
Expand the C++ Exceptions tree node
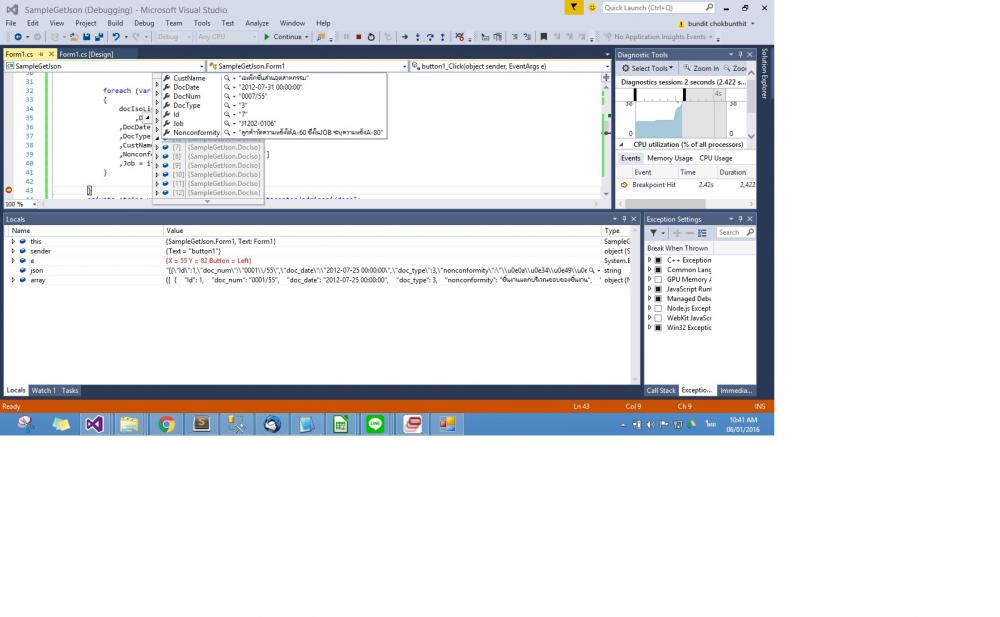(649, 260)
